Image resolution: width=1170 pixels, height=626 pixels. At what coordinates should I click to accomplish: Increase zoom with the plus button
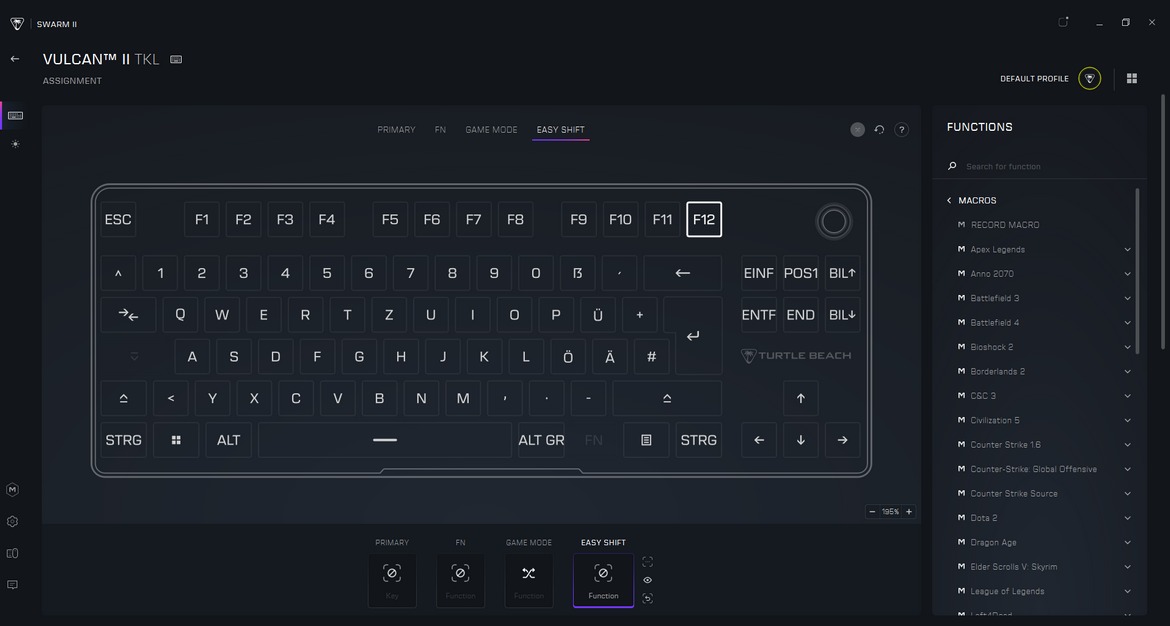click(909, 512)
